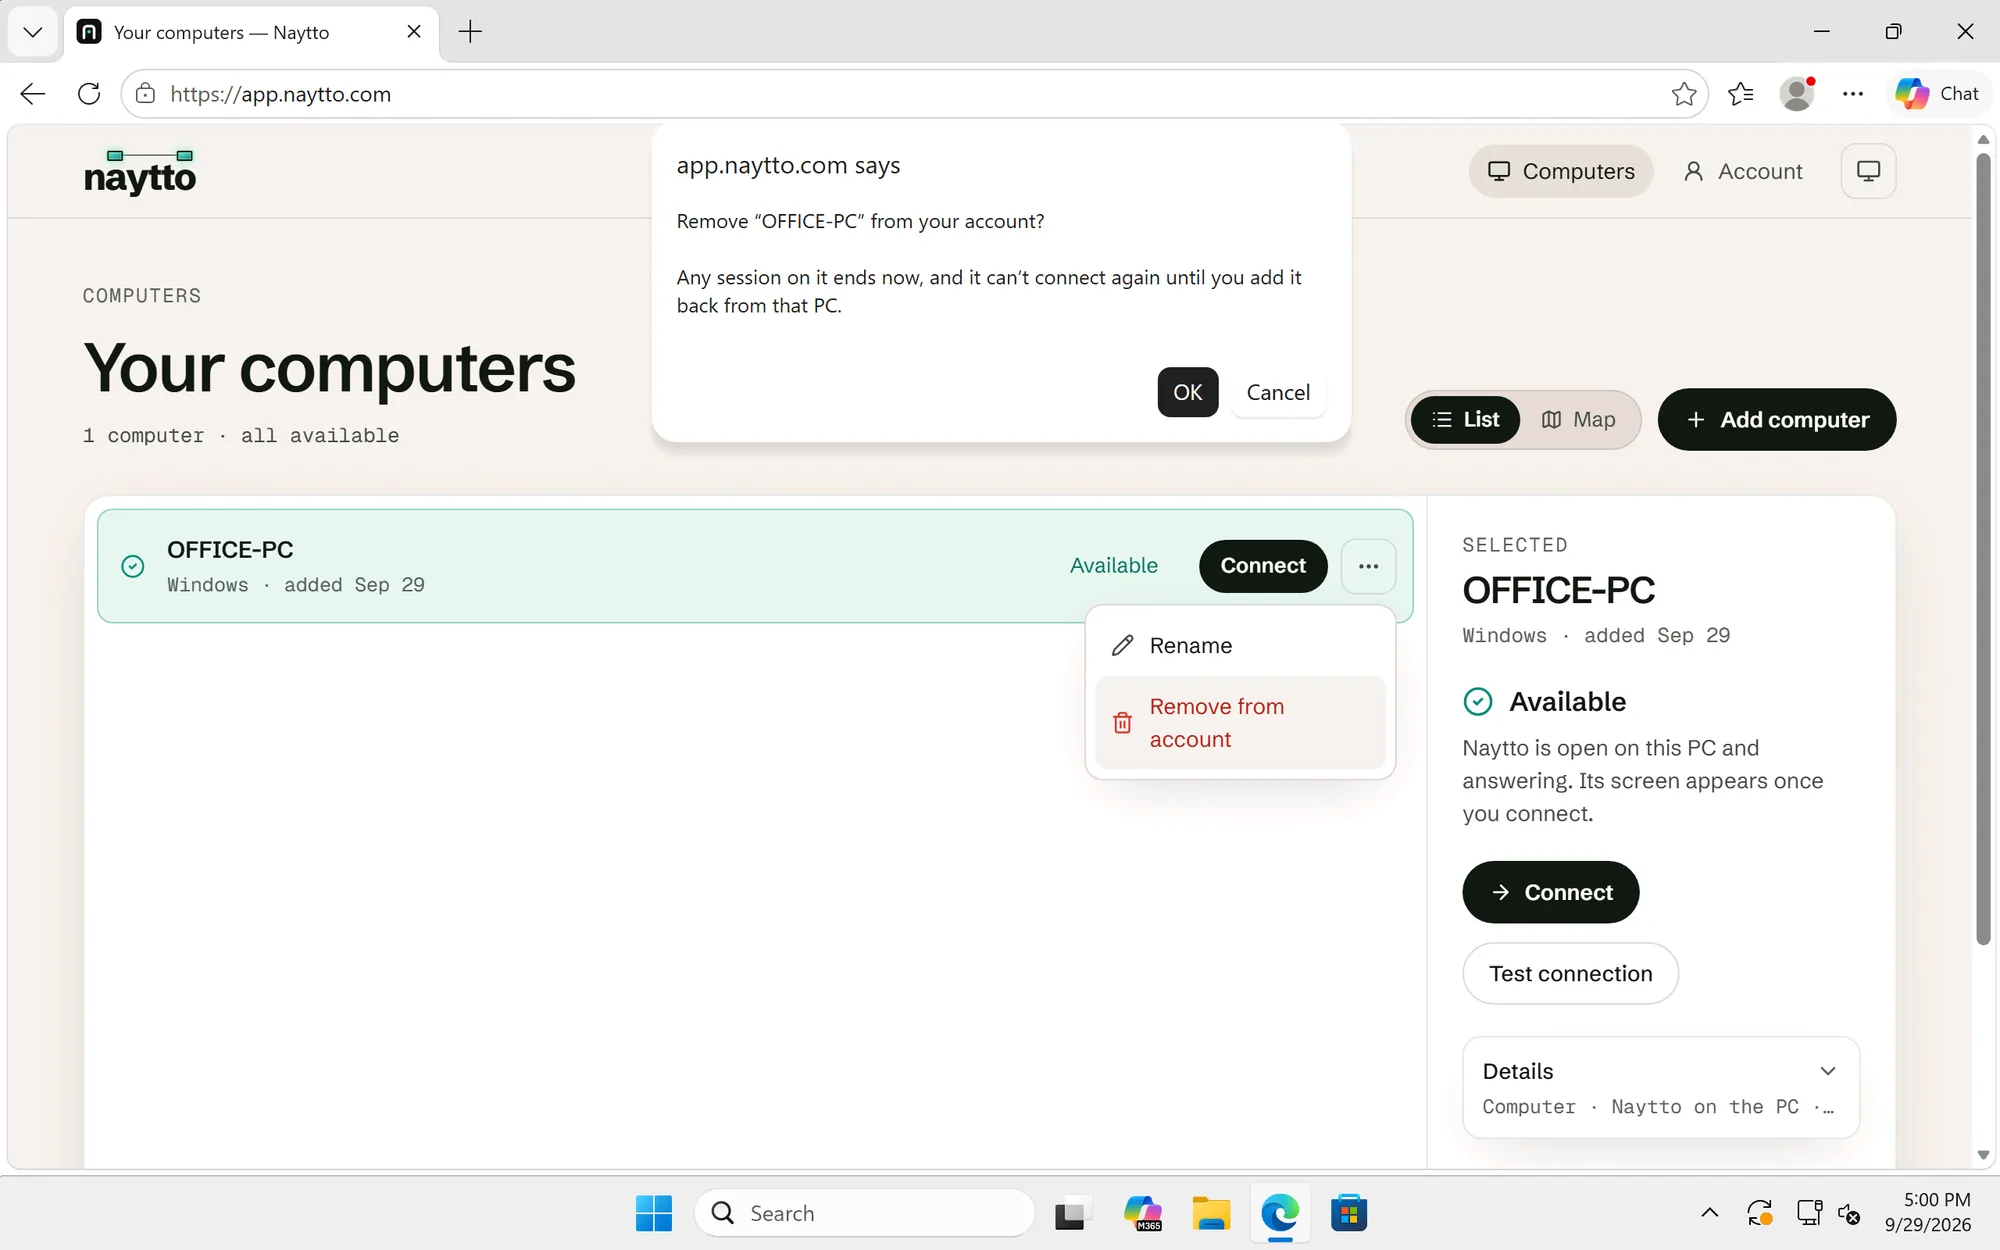Click the page vertical scrollbar thumb
This screenshot has height=1250, width=2000.
(1983, 550)
